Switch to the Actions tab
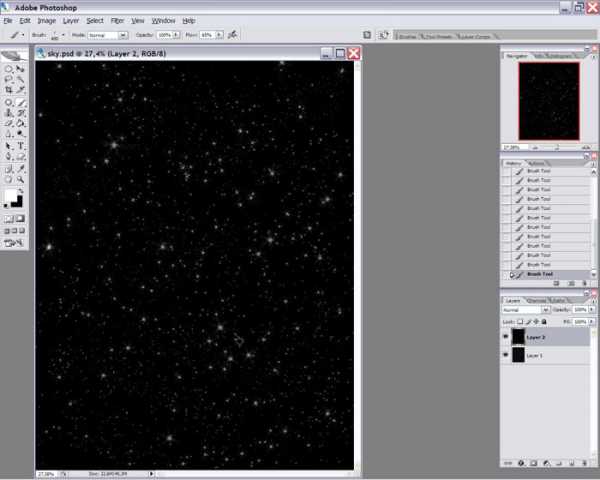600x480 pixels. [x=537, y=163]
